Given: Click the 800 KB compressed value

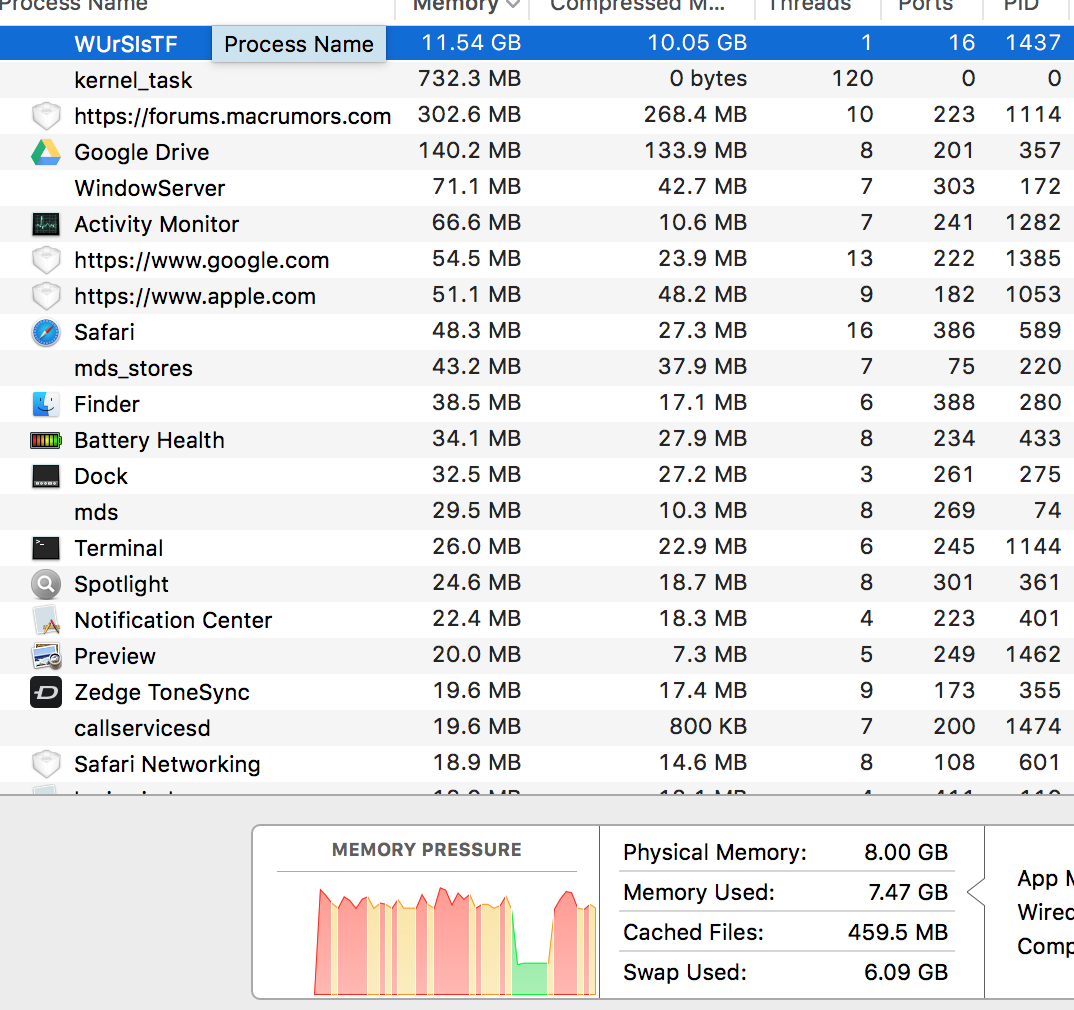Looking at the screenshot, I should [708, 726].
